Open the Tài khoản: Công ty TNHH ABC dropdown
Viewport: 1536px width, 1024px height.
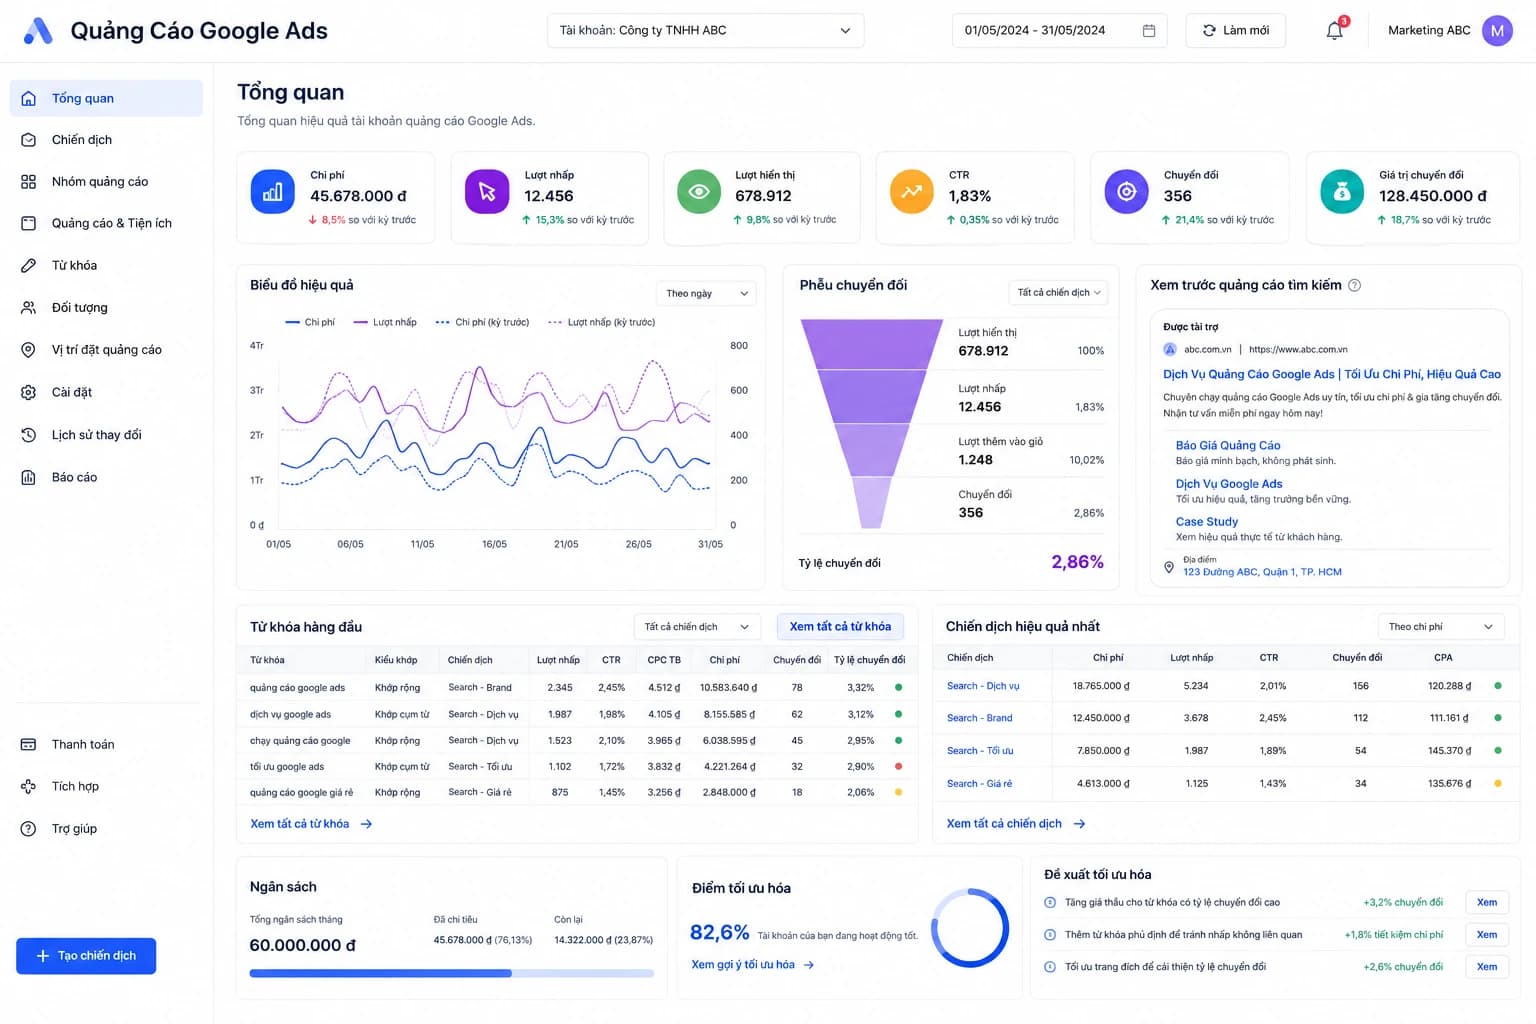point(705,31)
